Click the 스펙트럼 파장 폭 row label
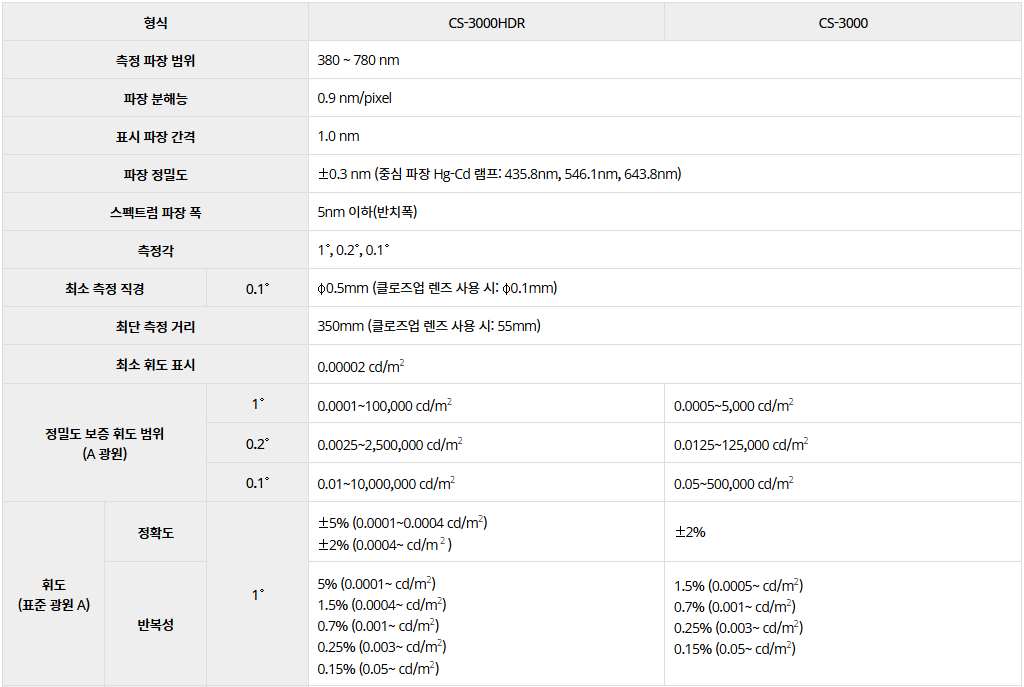The height and width of the screenshot is (687, 1024). (155, 213)
